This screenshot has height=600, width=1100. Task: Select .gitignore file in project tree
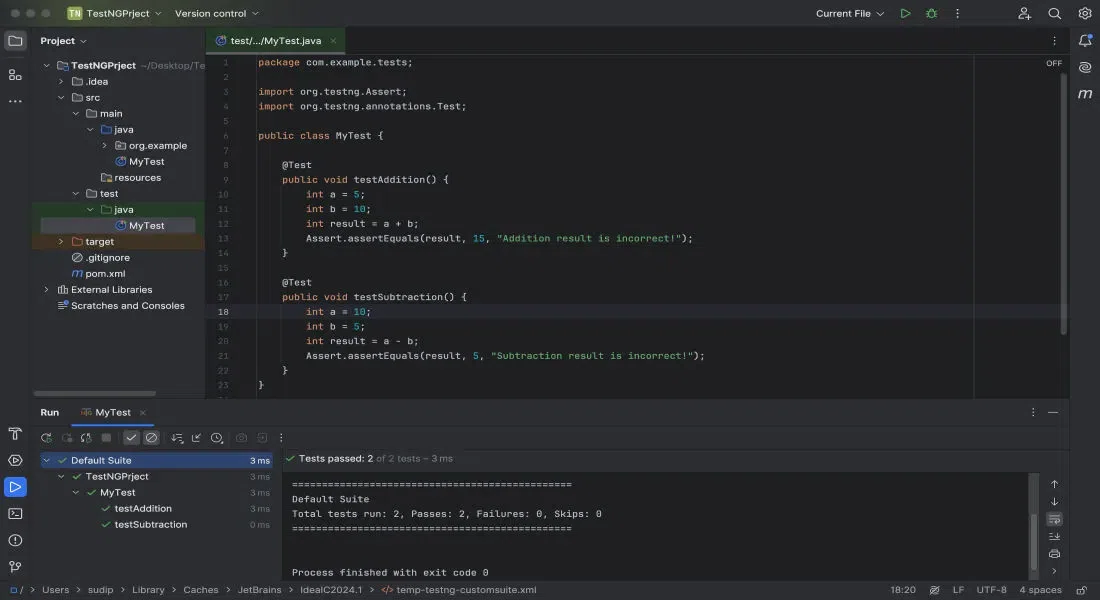108,258
